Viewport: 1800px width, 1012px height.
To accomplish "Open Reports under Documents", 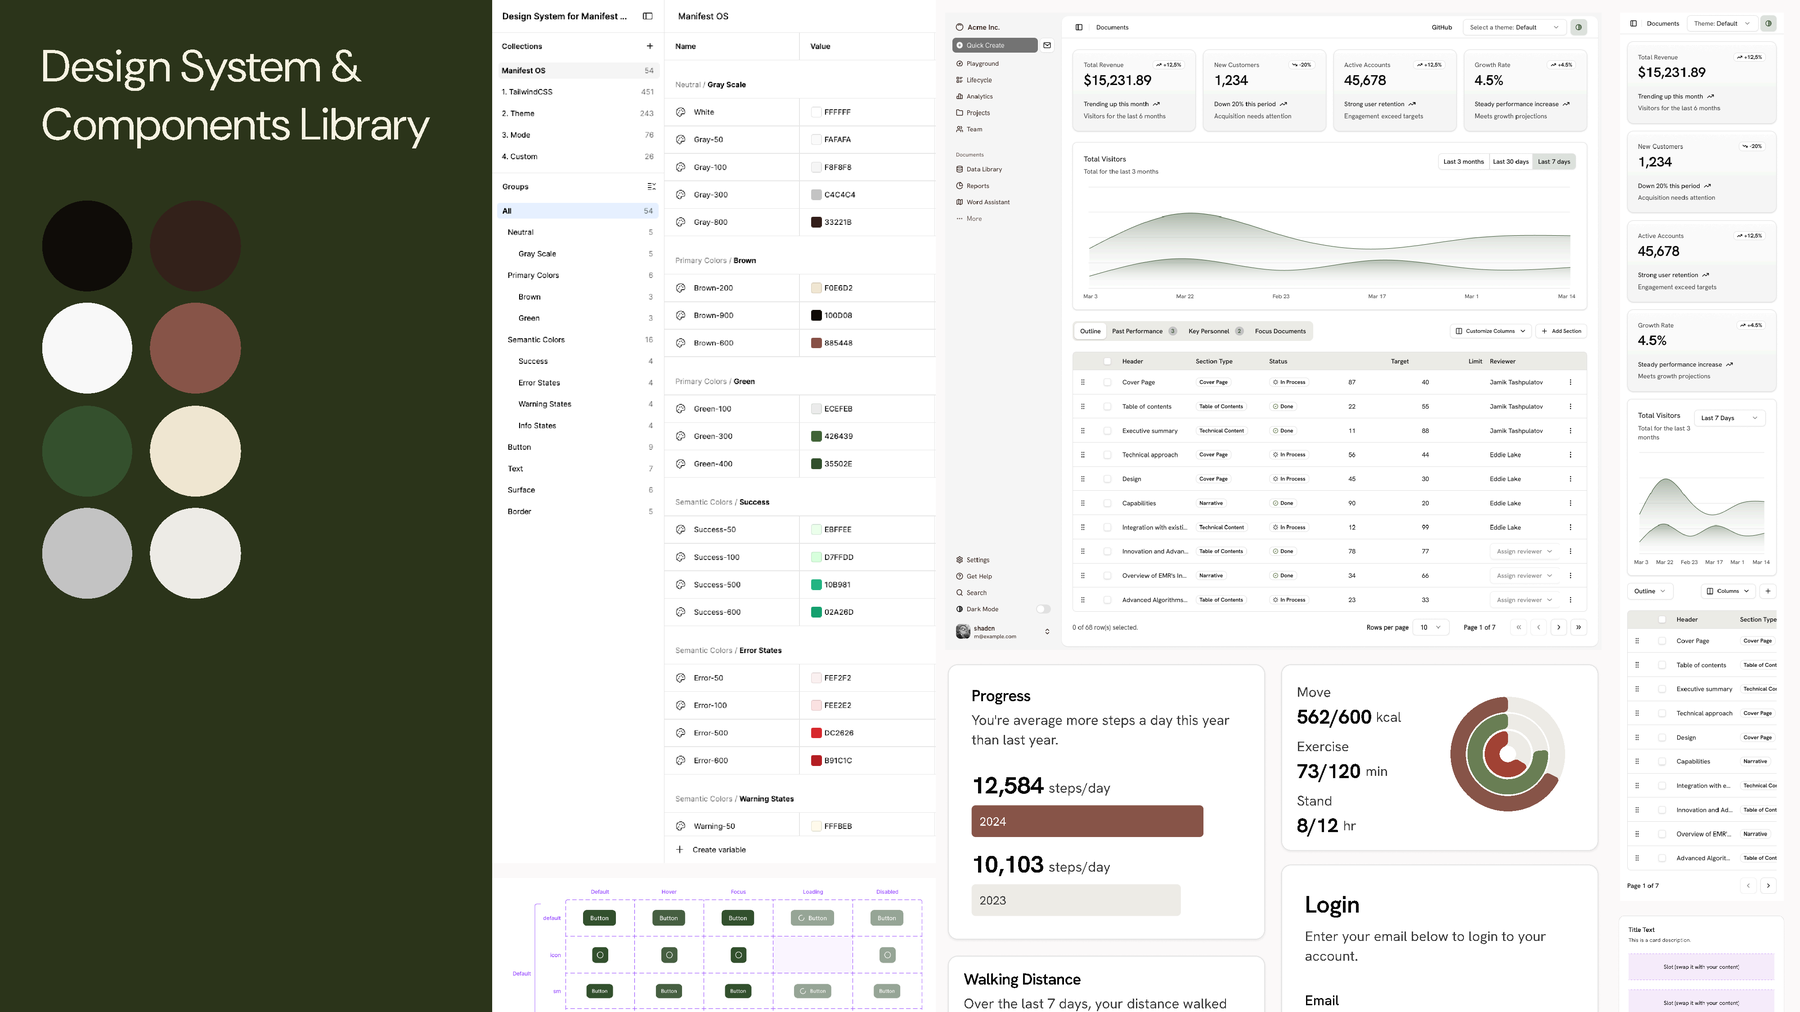I will (973, 186).
